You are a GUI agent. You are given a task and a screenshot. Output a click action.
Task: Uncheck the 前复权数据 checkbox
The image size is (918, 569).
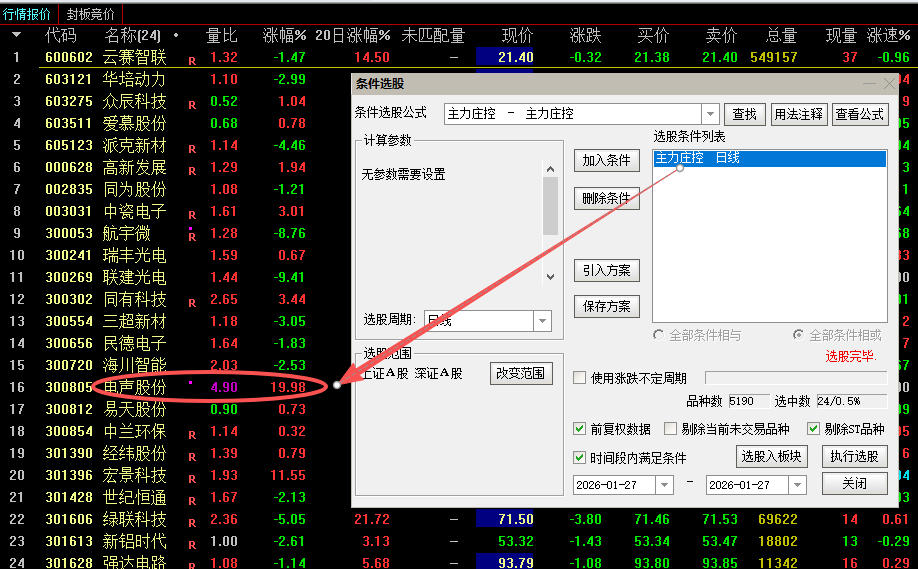point(580,429)
